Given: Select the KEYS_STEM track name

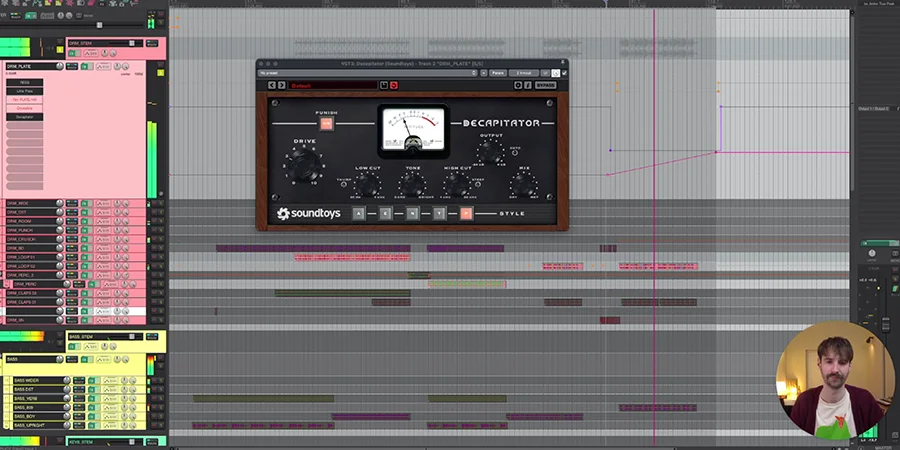Looking at the screenshot, I should pyautogui.click(x=81, y=442).
